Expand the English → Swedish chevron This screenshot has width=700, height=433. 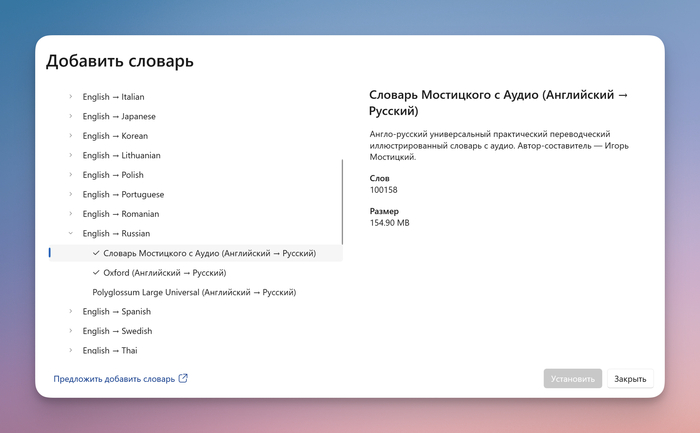(x=70, y=331)
